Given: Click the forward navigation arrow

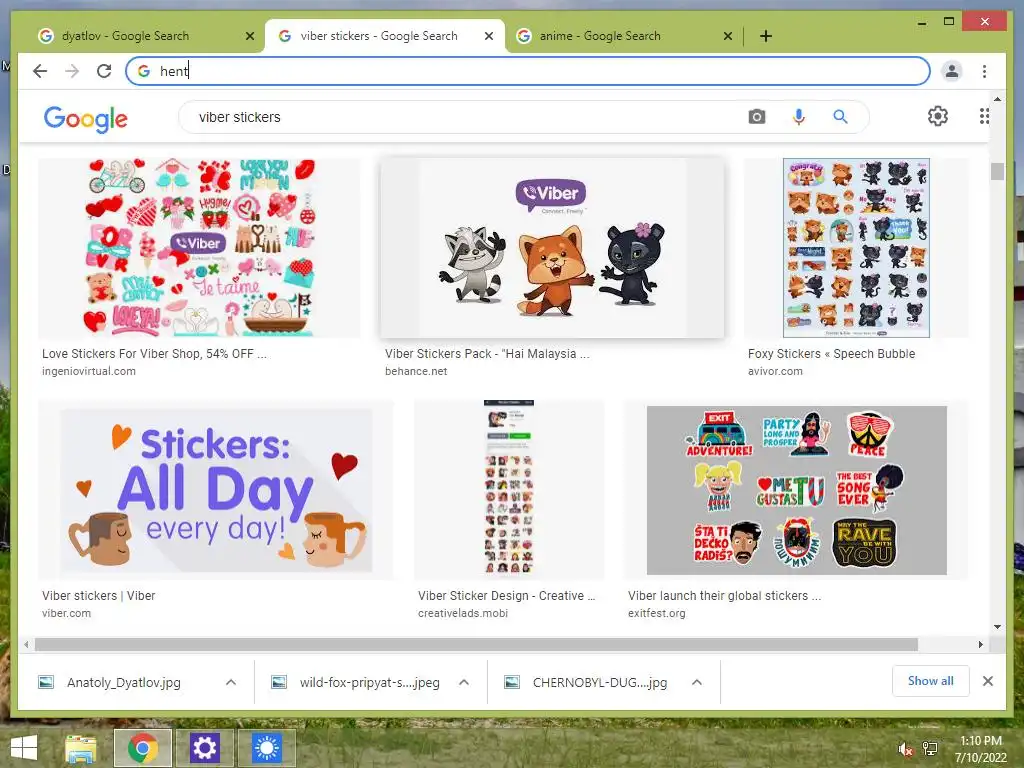Looking at the screenshot, I should coord(72,71).
